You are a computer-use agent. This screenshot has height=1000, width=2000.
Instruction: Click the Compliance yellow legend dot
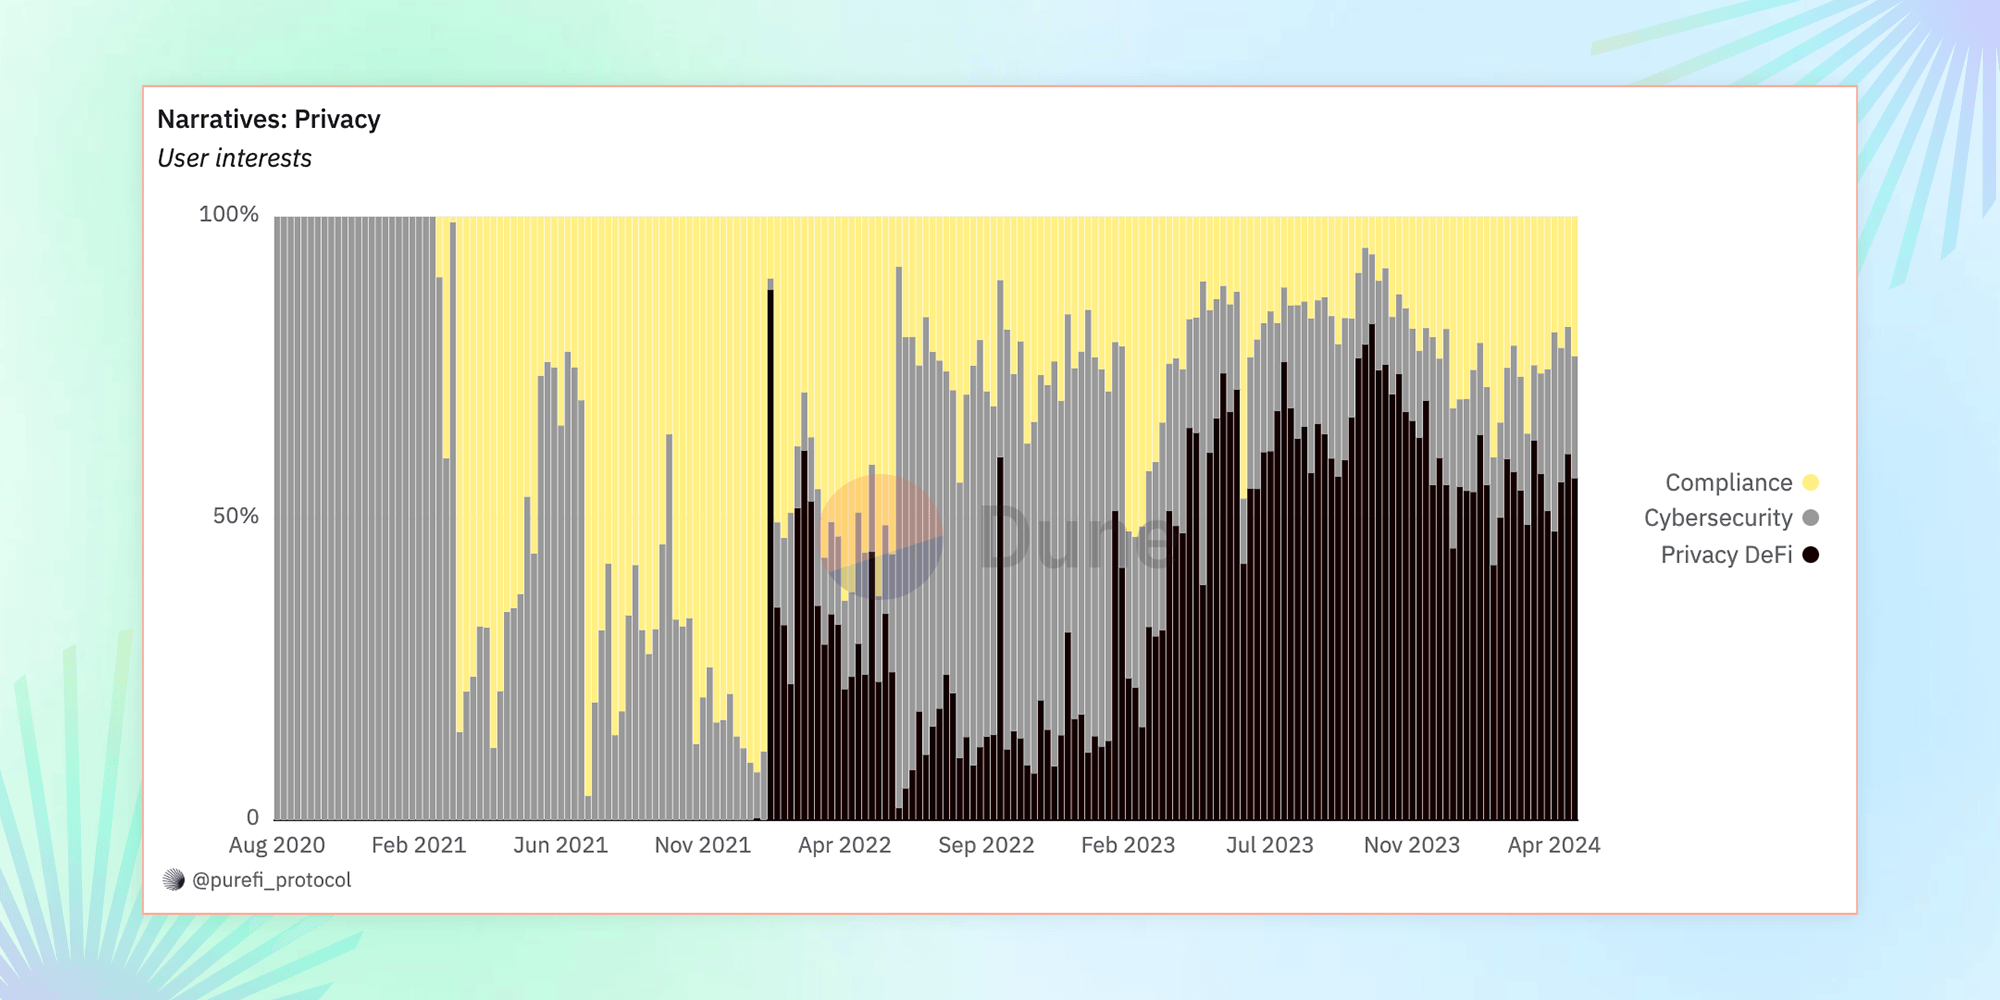click(x=1810, y=483)
